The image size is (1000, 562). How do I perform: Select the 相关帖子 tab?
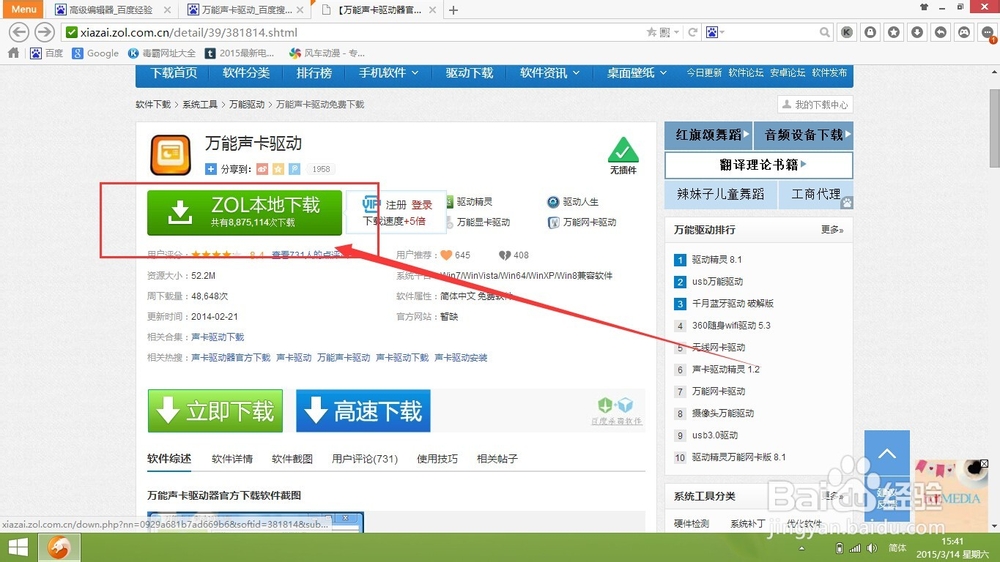point(497,459)
